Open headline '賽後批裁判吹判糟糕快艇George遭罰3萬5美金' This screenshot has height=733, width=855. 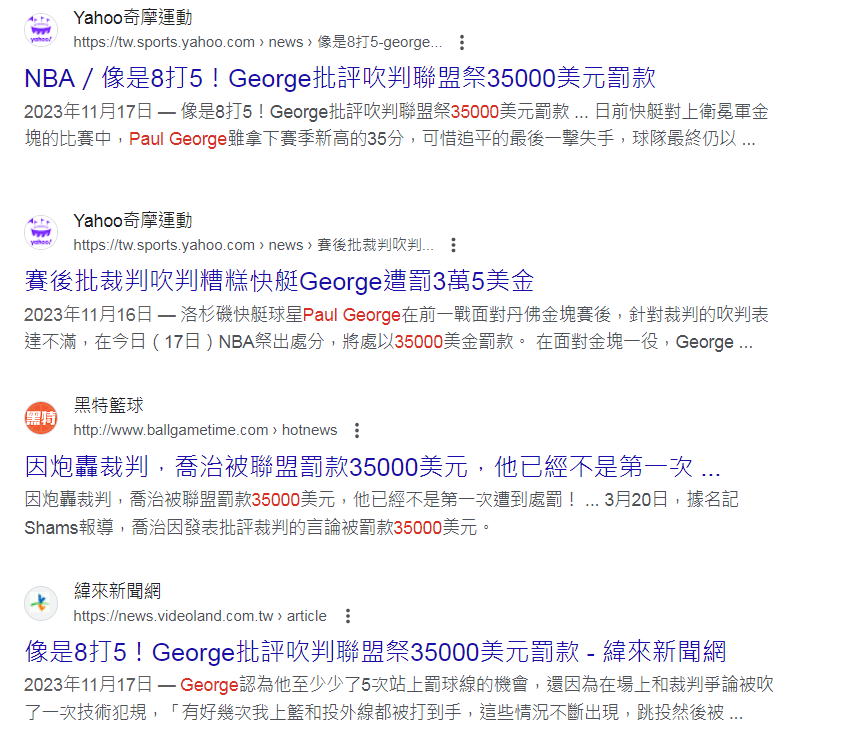[x=279, y=280]
